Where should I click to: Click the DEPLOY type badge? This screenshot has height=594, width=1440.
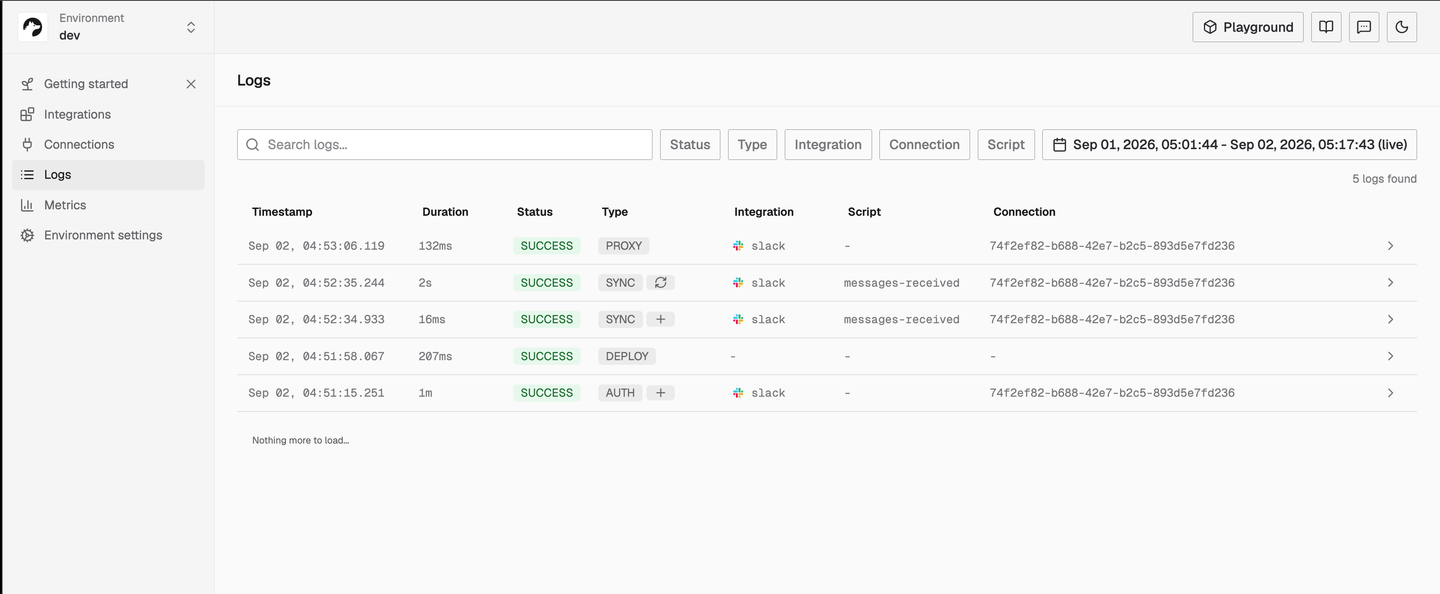coord(627,356)
